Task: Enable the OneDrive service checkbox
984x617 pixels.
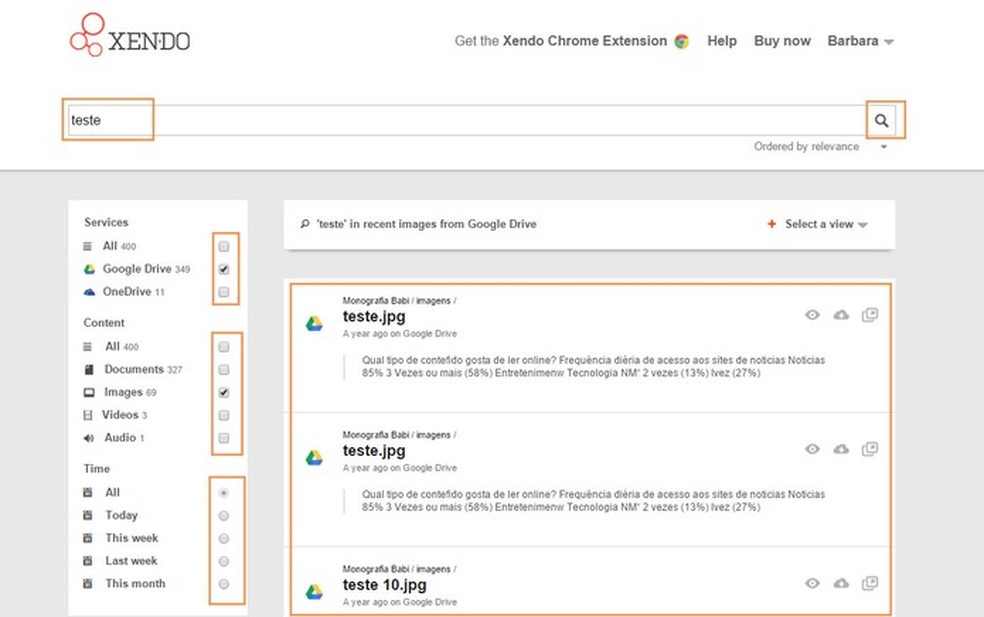Action: pyautogui.click(x=224, y=292)
